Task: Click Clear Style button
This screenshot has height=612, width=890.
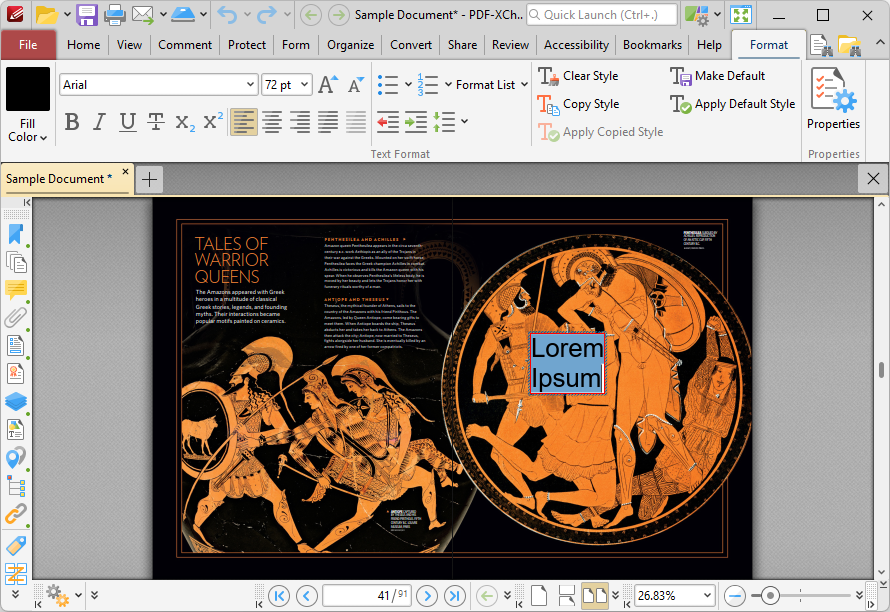Action: [578, 76]
